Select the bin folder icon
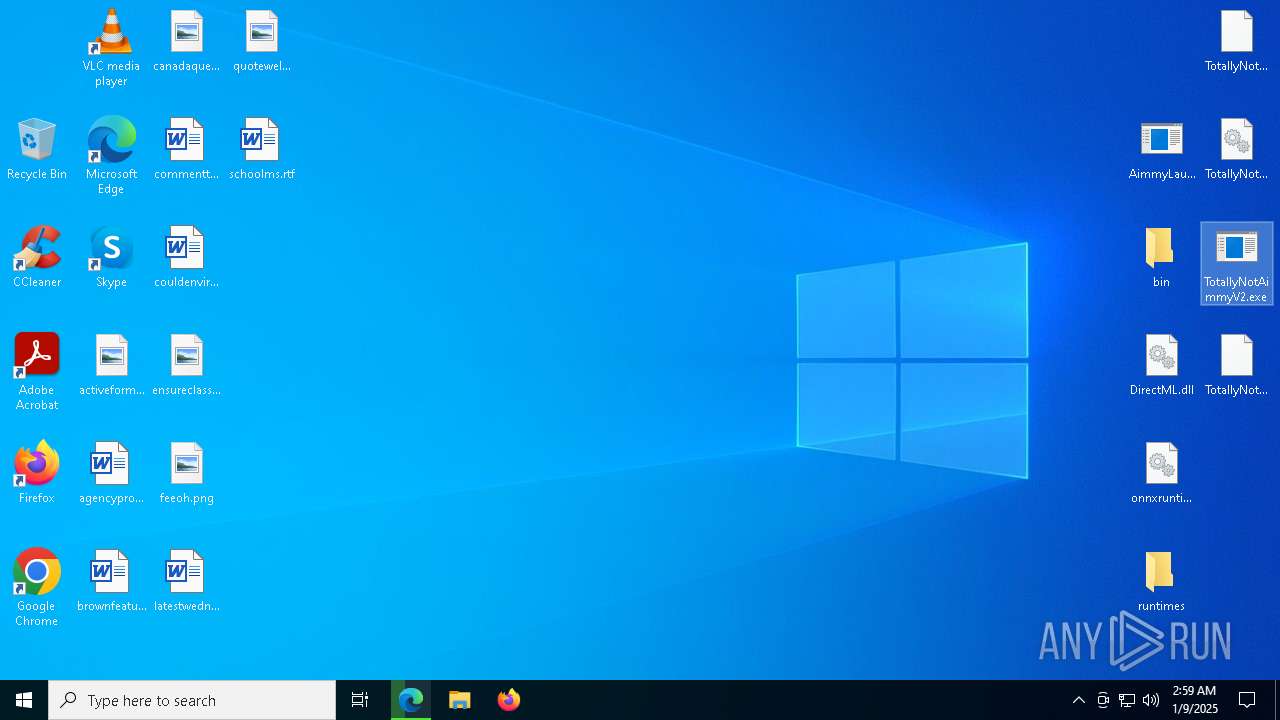The image size is (1280, 720). [1161, 257]
